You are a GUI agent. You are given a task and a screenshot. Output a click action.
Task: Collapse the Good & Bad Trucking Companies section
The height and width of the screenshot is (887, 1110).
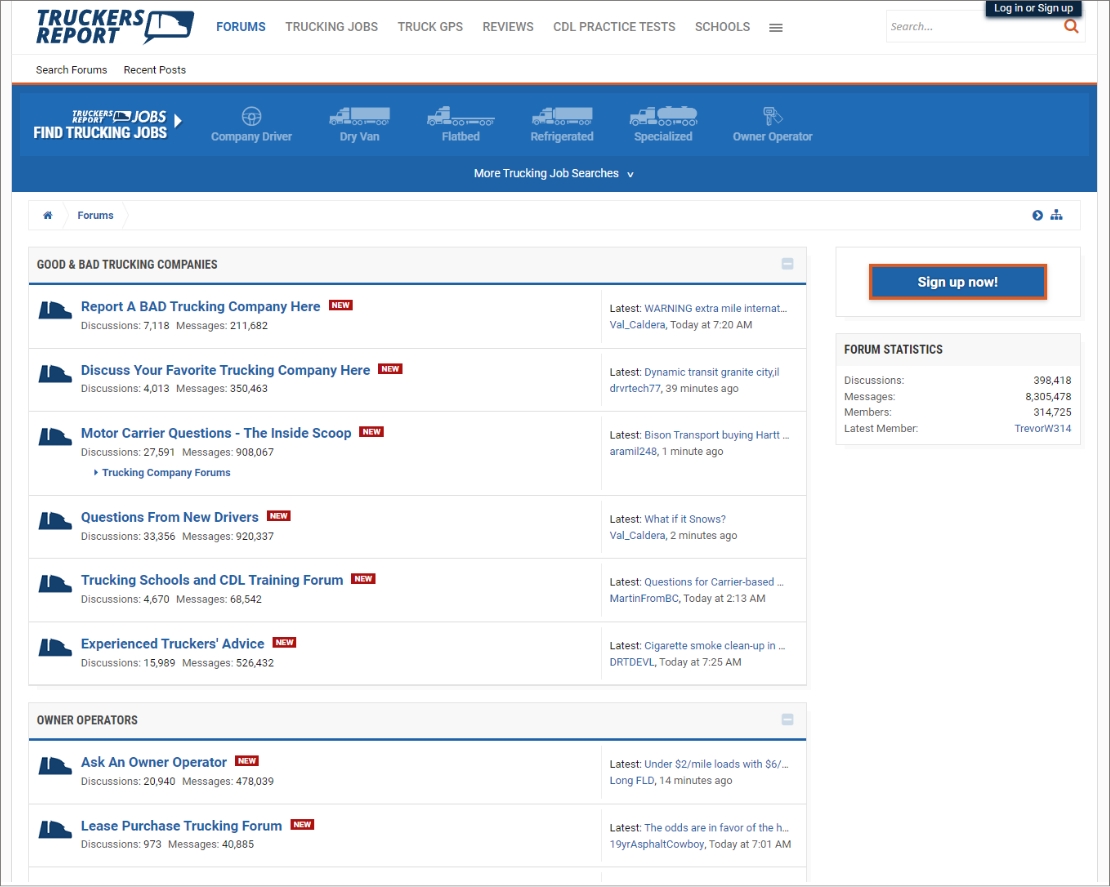coord(787,264)
